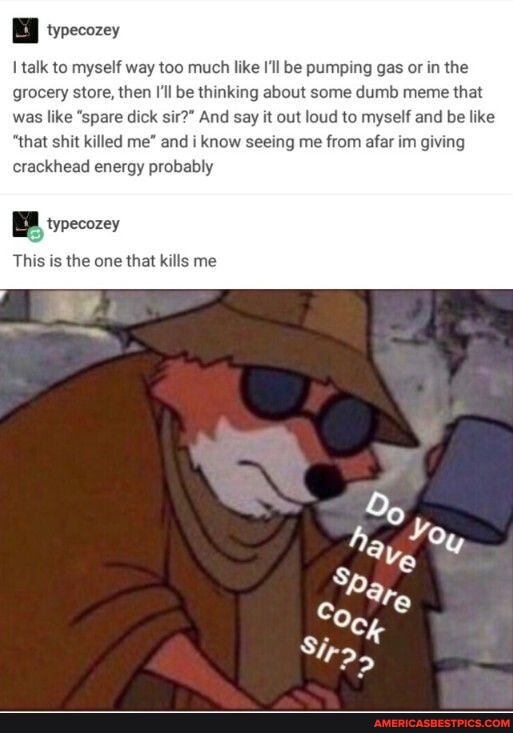
Task: Click the black footer bar
Action: click(256, 723)
